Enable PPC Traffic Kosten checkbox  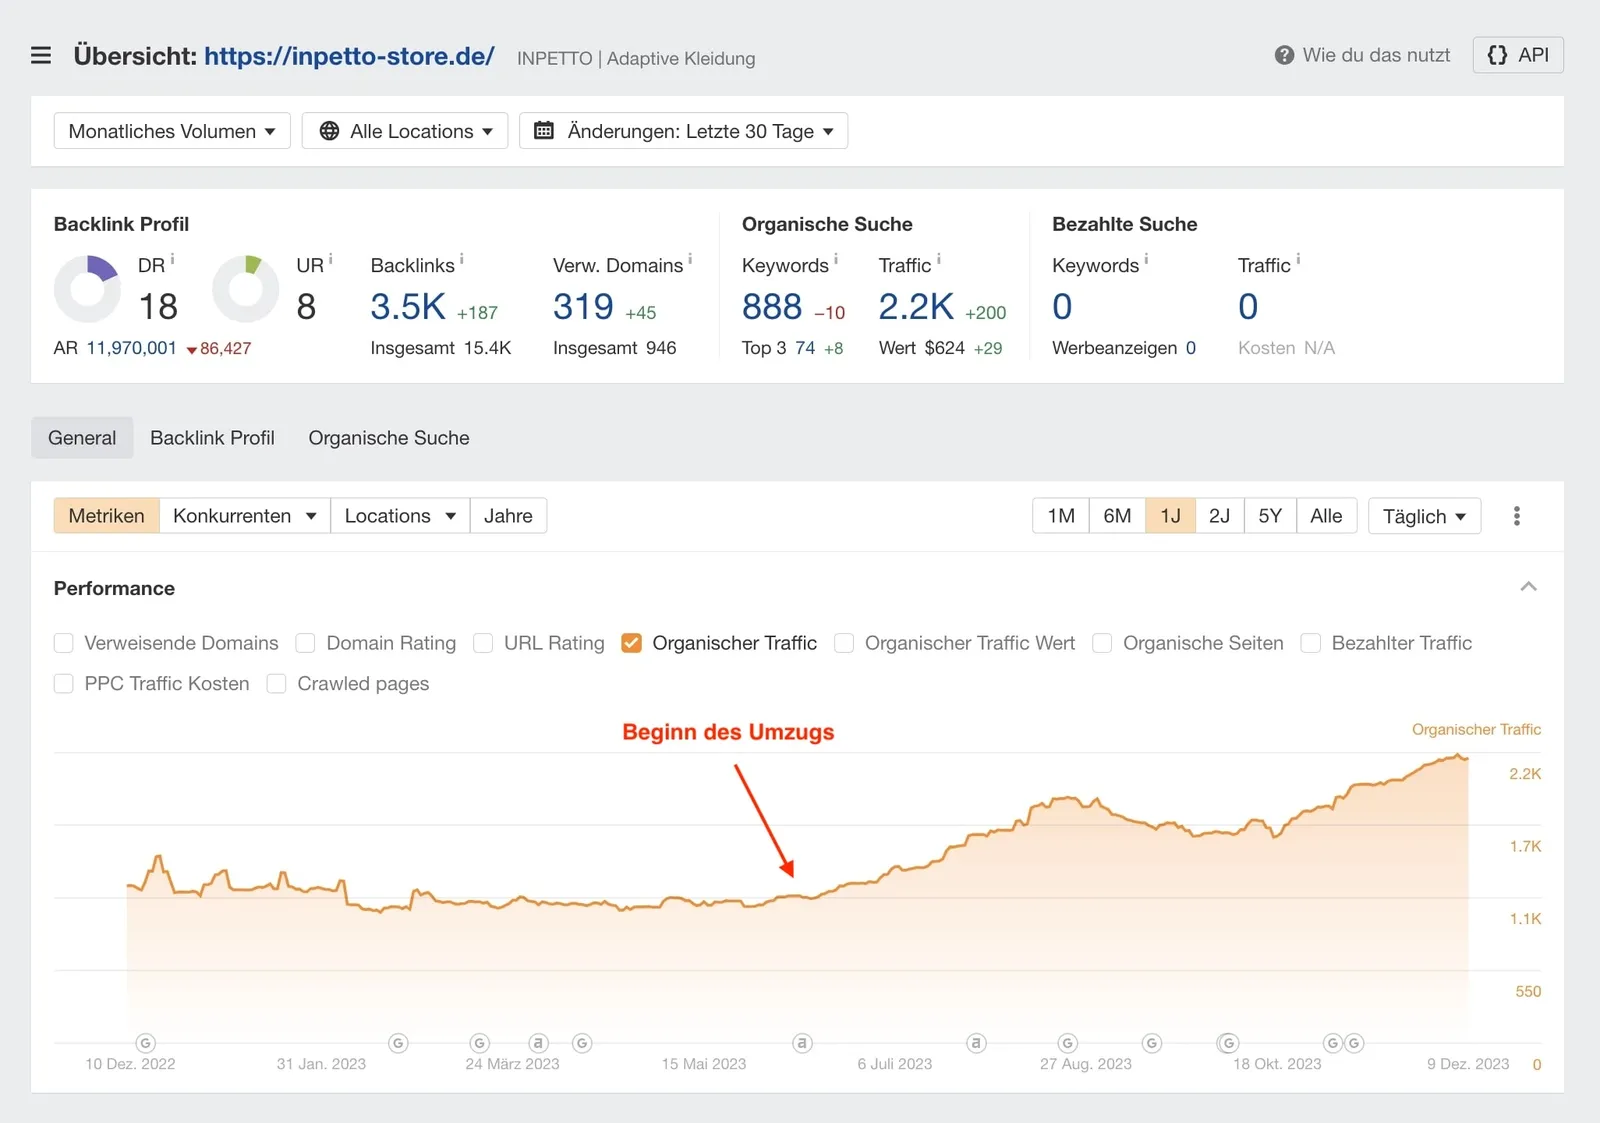point(64,683)
